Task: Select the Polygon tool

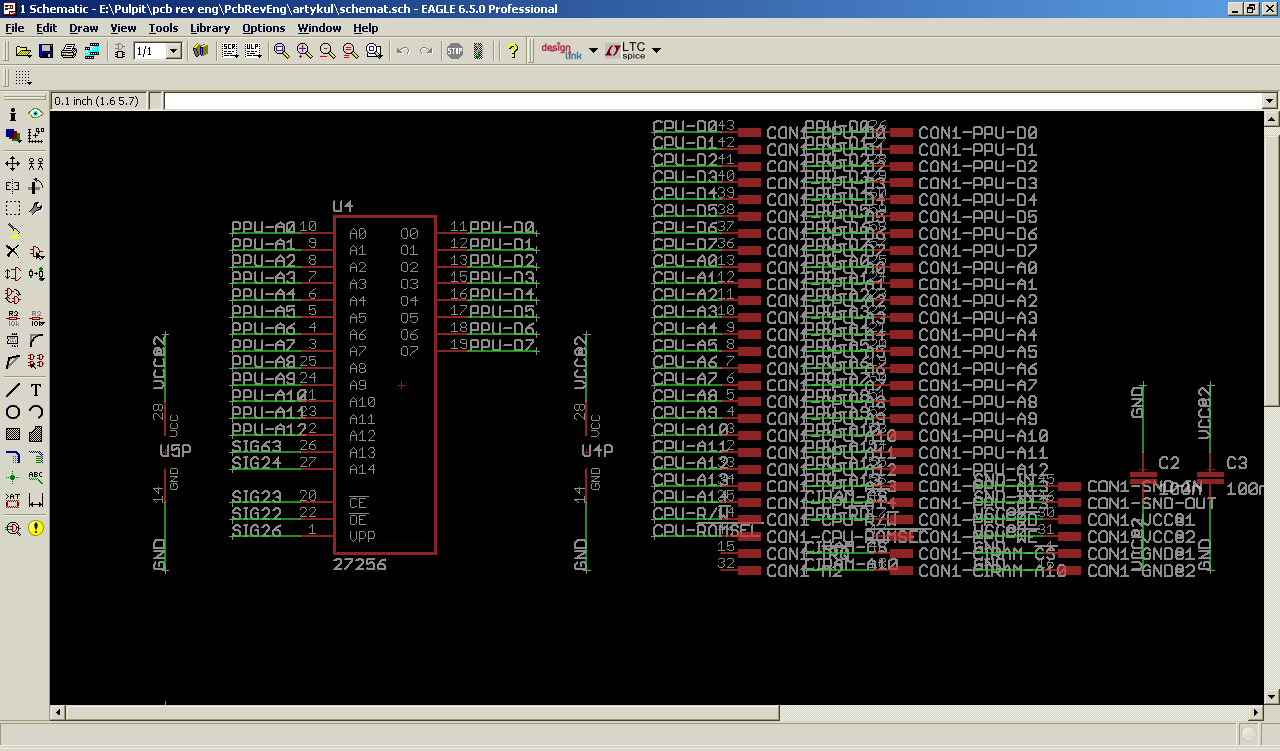Action: 36,434
